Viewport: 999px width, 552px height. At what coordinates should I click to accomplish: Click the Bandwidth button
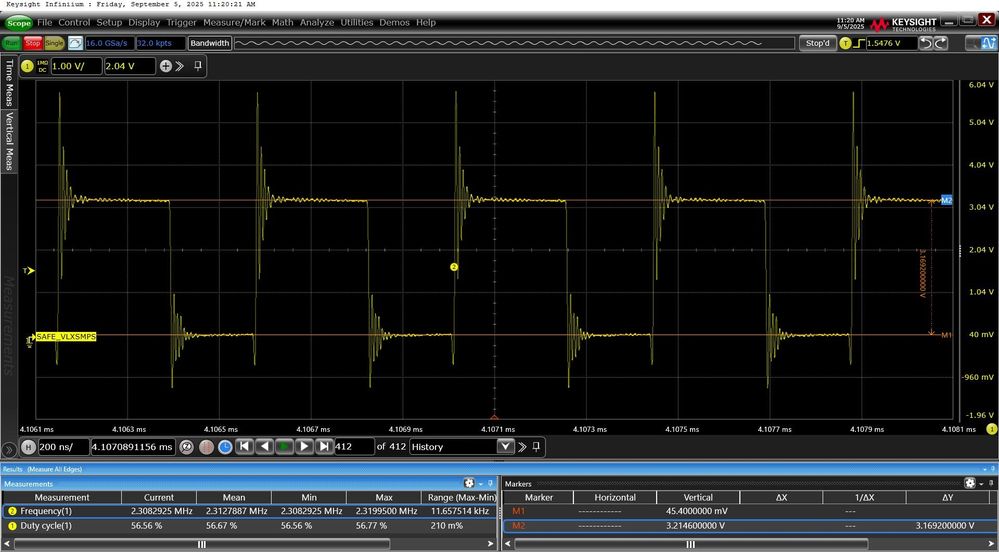point(210,43)
